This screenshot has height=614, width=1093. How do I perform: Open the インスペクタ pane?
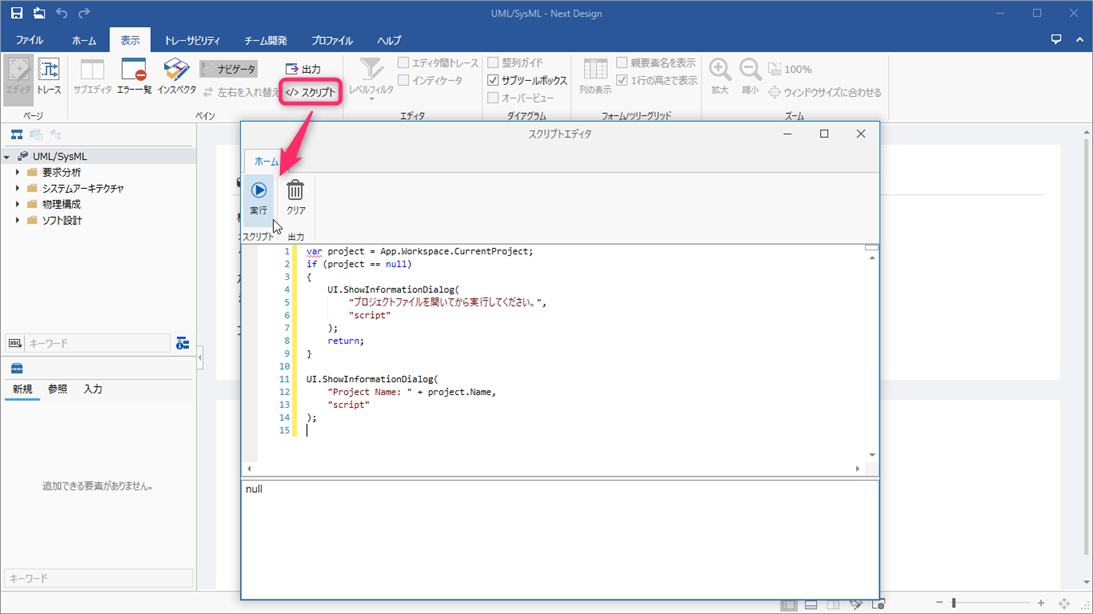point(176,75)
